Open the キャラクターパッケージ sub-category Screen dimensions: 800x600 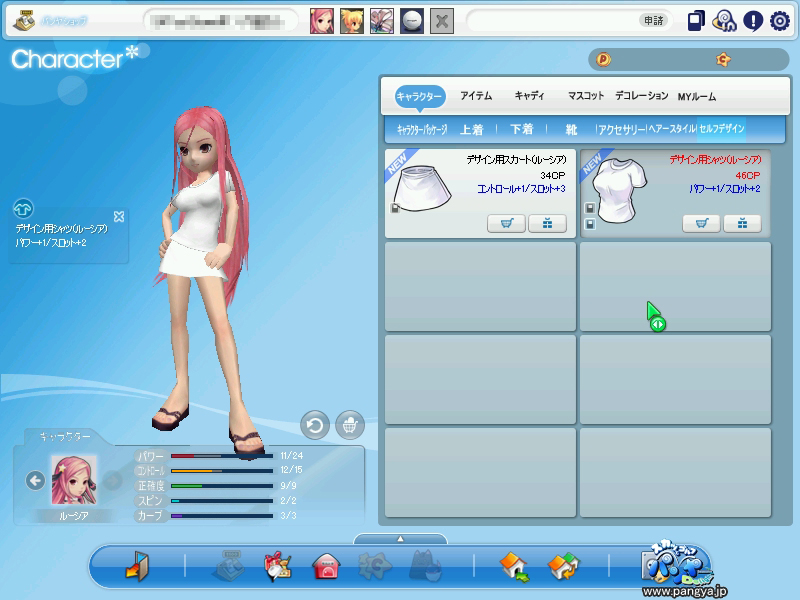click(422, 130)
